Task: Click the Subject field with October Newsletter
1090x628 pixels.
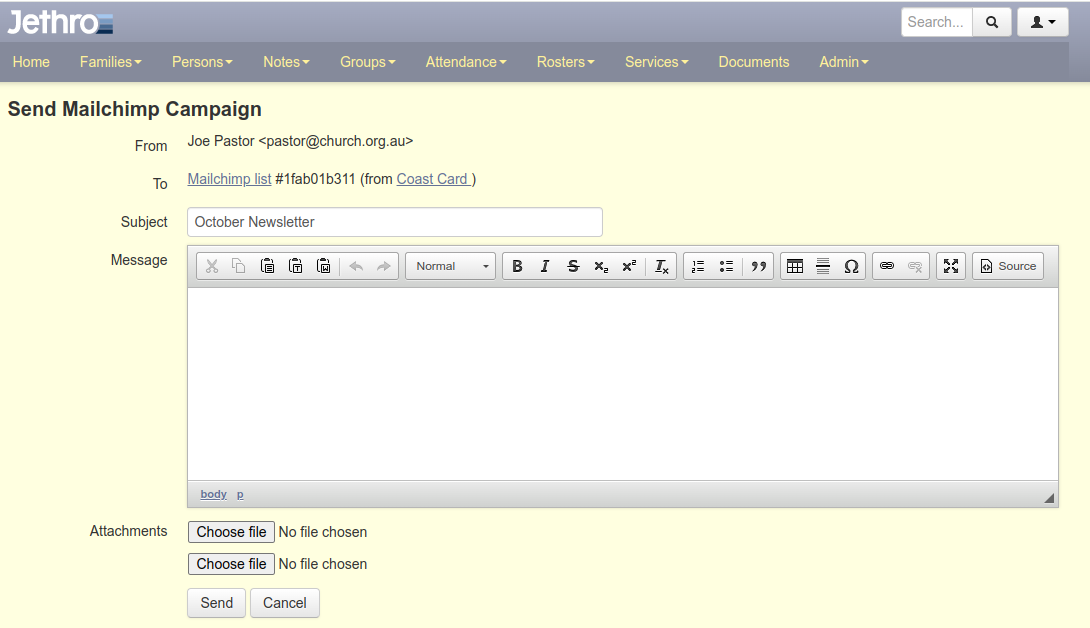Action: point(395,222)
